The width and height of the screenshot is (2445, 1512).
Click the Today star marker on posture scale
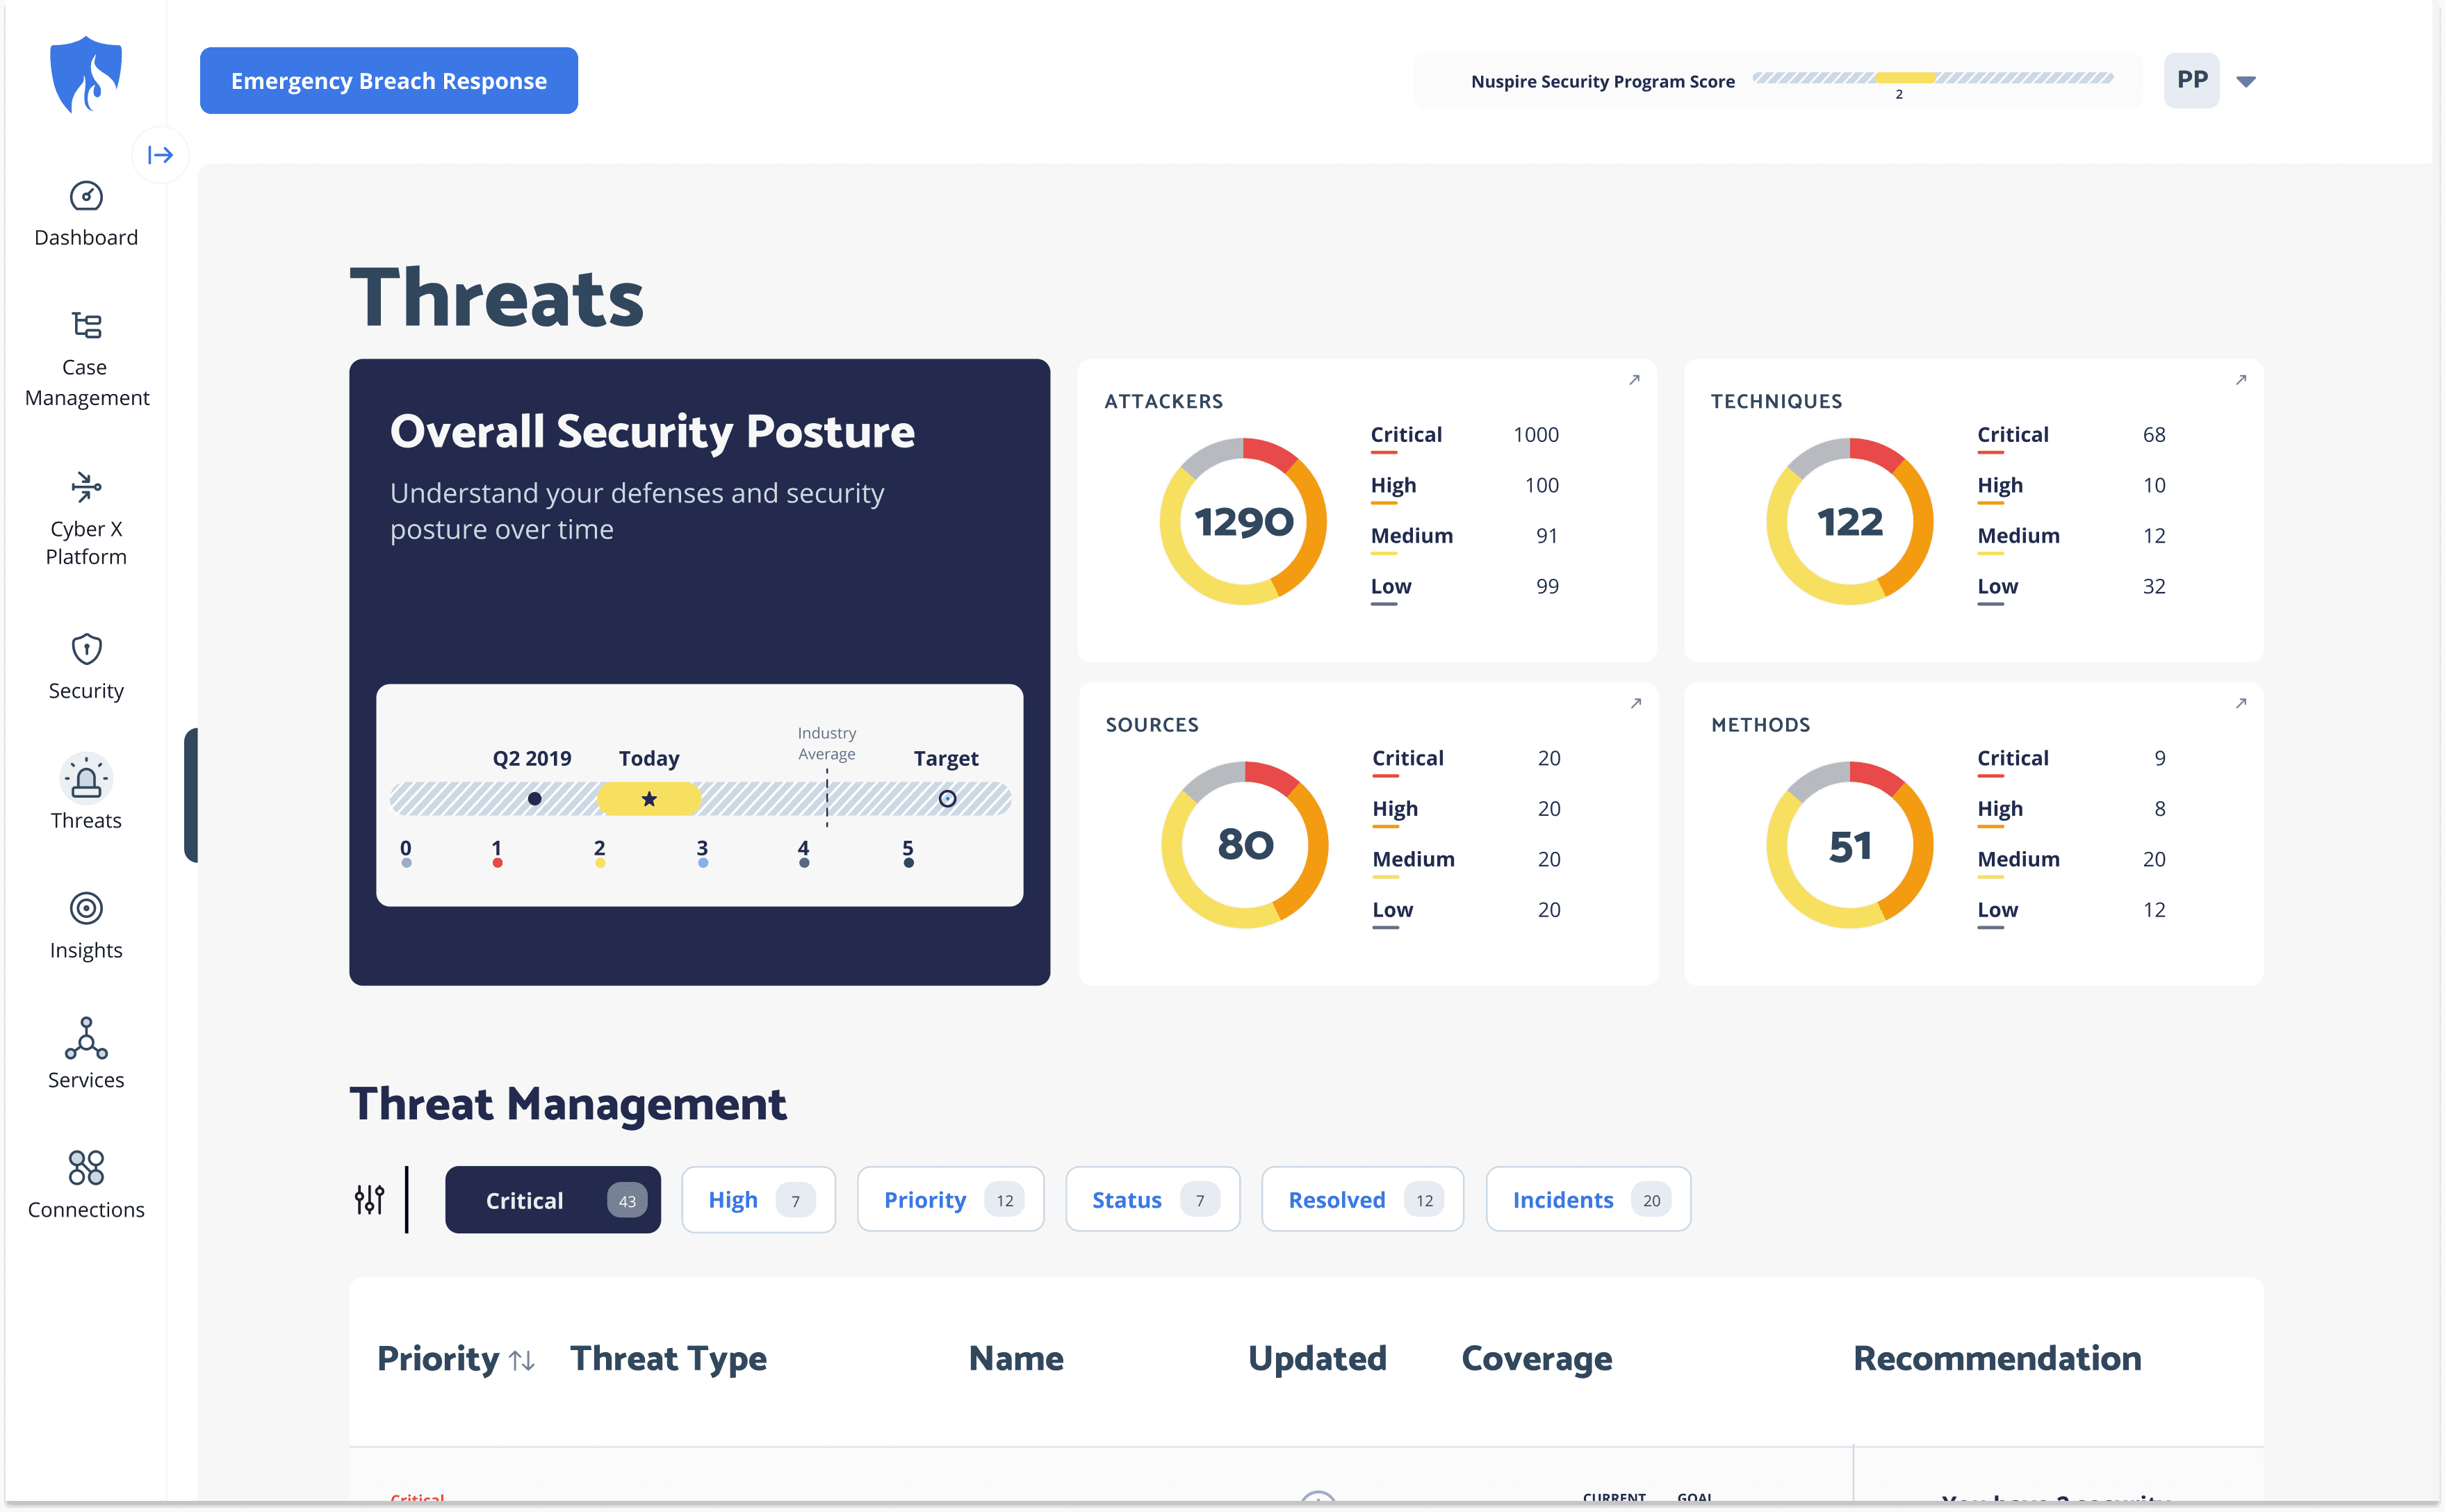[649, 799]
